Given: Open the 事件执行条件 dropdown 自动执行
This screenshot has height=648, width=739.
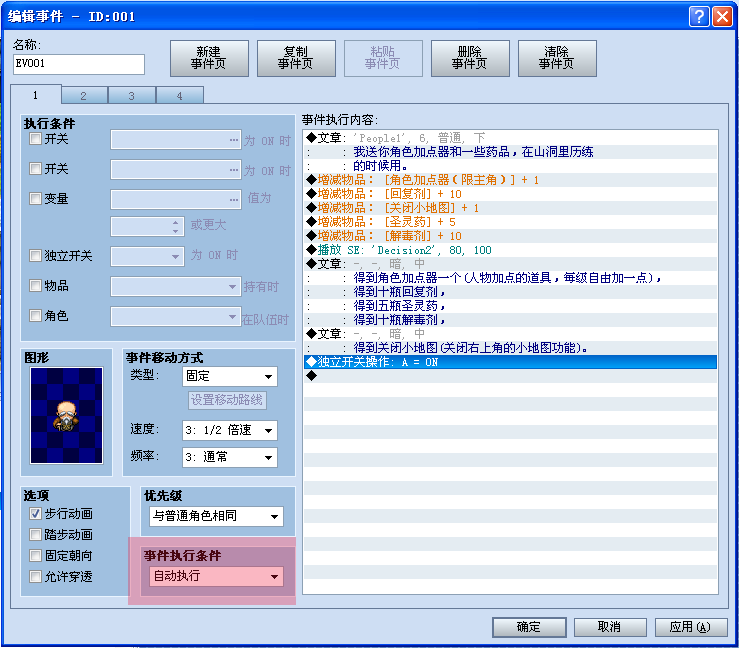Looking at the screenshot, I should (216, 576).
